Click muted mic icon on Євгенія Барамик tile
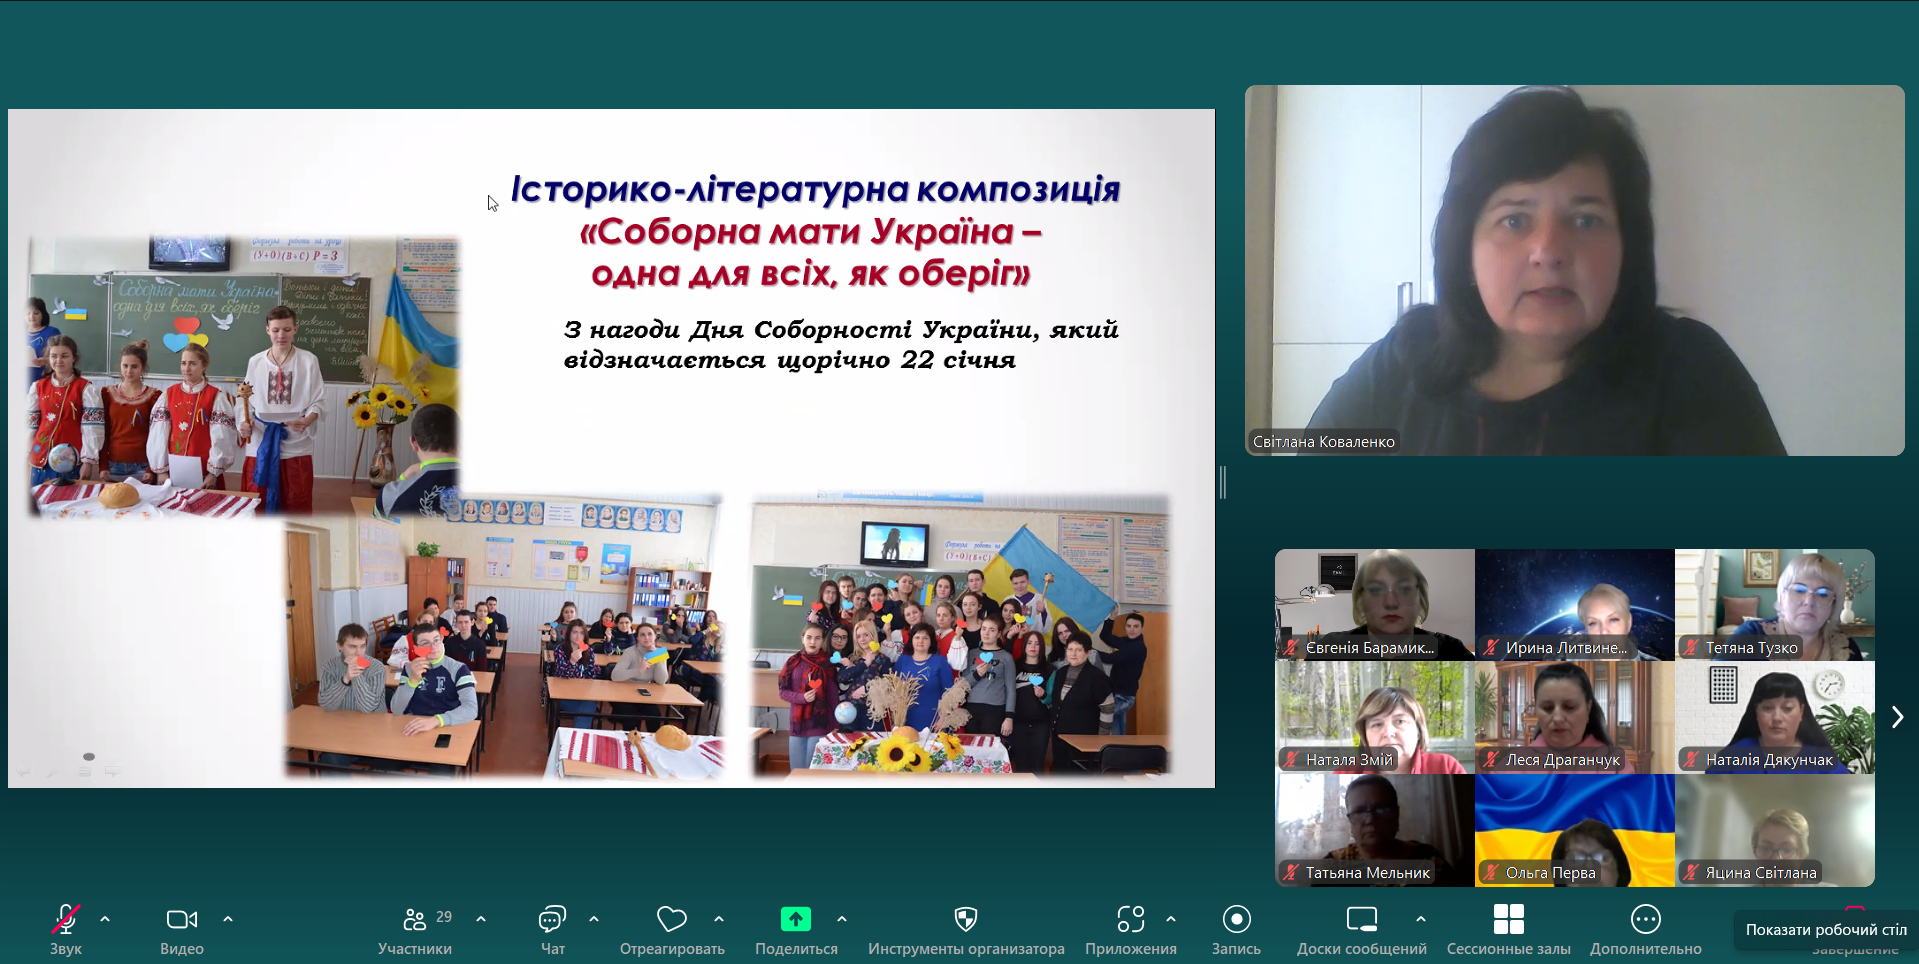This screenshot has width=1919, height=964. coord(1291,648)
